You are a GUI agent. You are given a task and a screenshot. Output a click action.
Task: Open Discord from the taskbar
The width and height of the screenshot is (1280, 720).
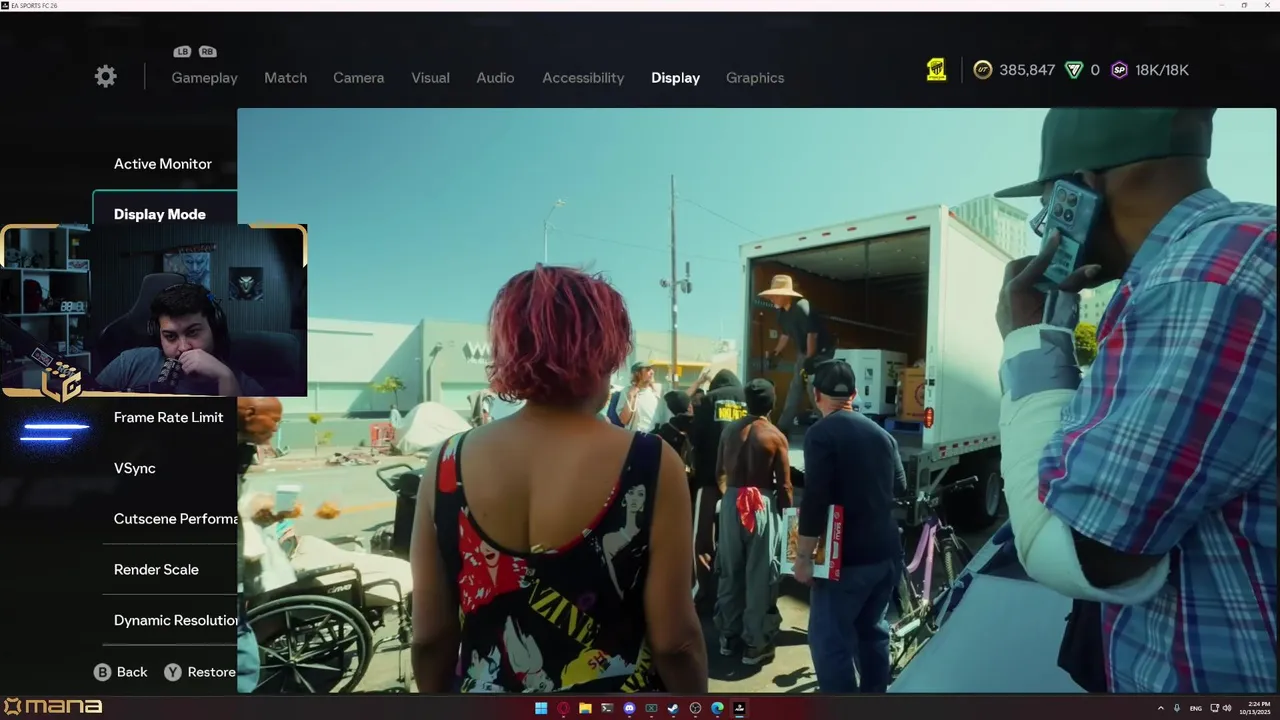coord(629,708)
